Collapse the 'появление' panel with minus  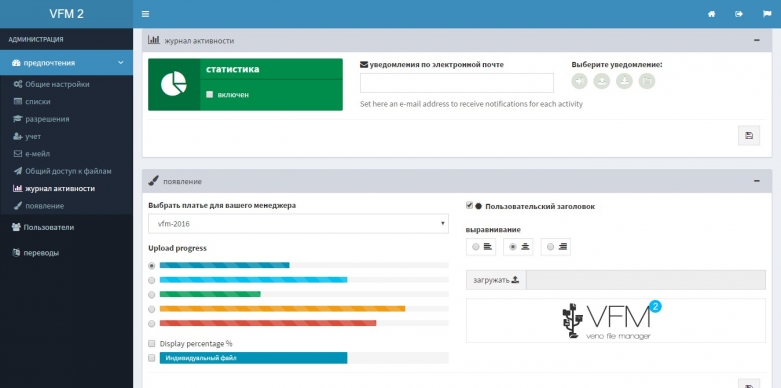[757, 181]
